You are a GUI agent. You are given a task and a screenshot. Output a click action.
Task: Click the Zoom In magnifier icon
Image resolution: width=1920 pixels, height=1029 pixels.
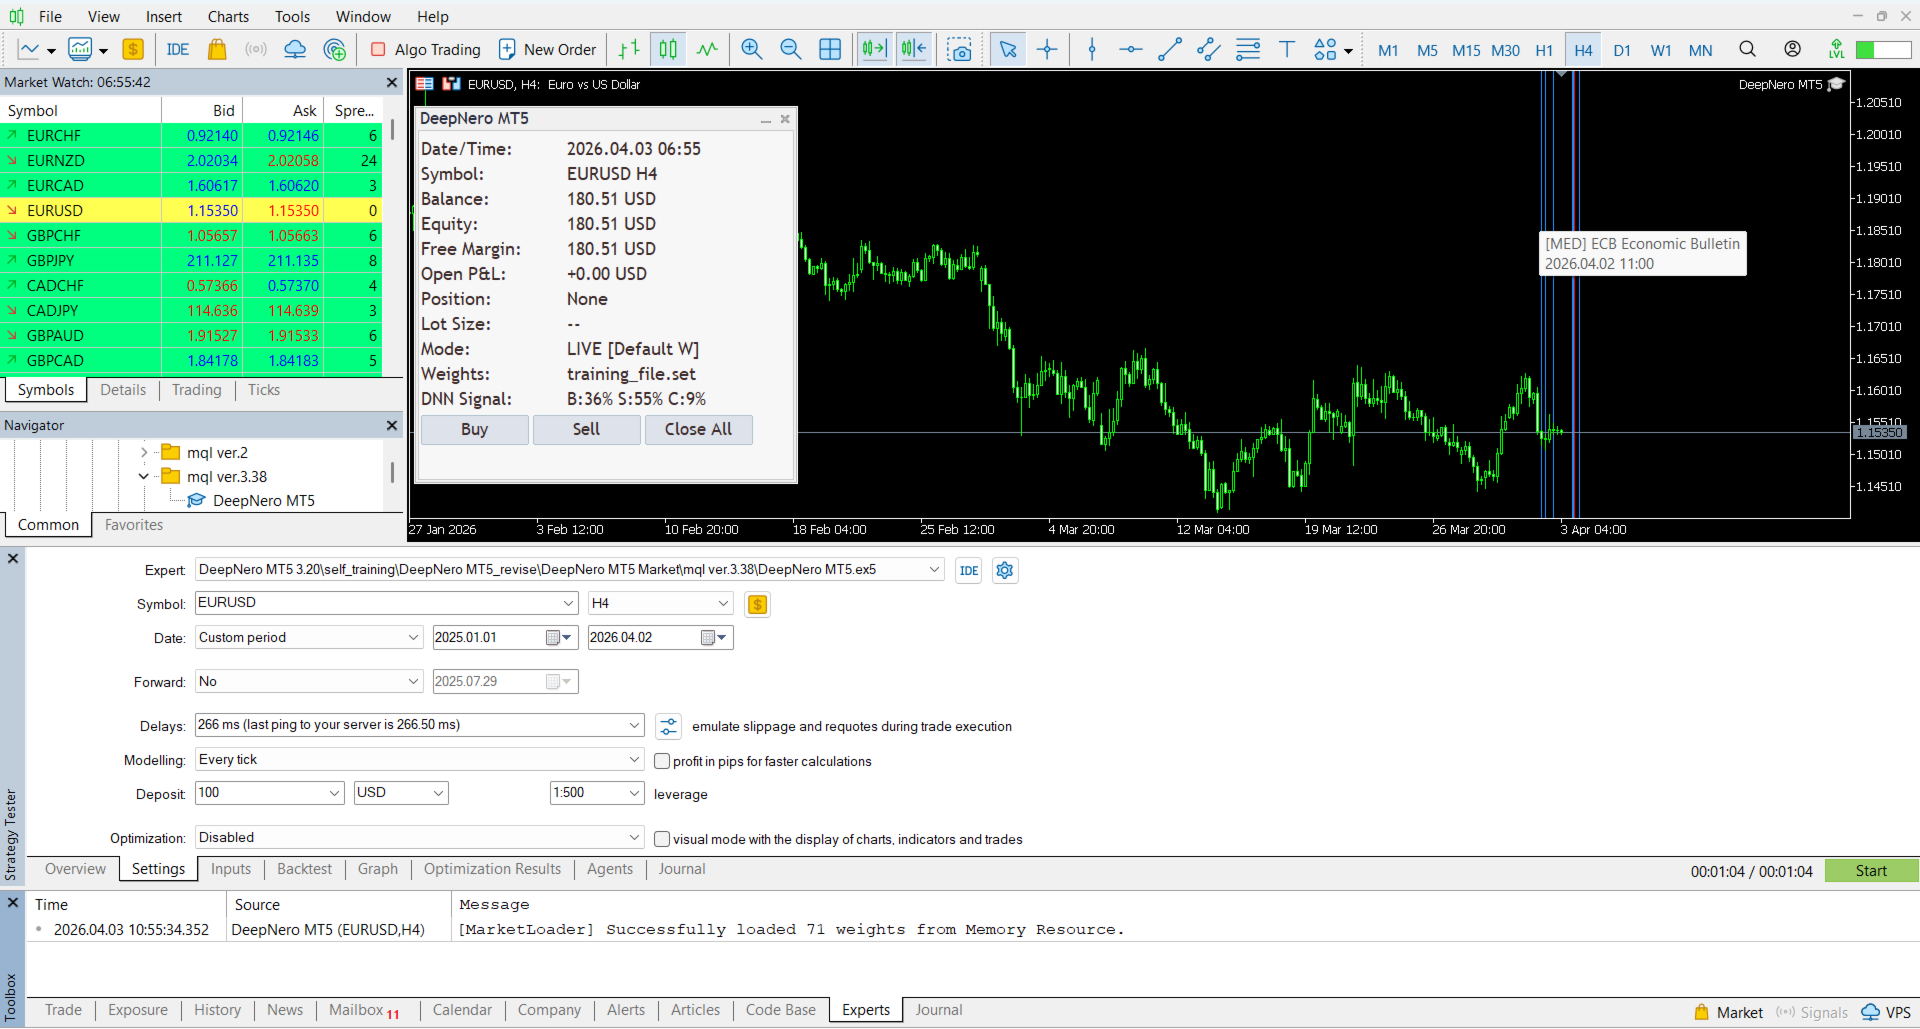tap(751, 49)
